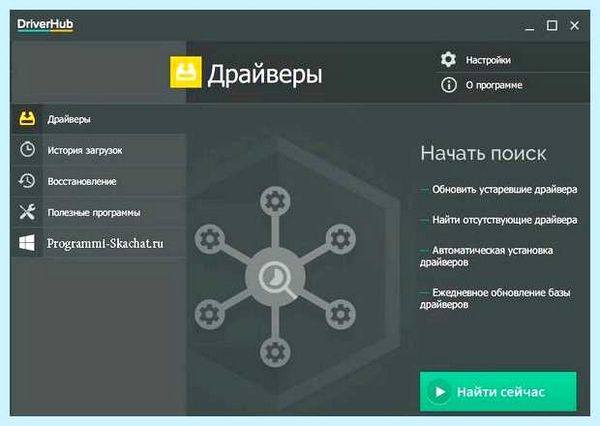Screen dimensions: 600x426
Task: Click the Восстановление restore-history icon
Action: (27, 181)
